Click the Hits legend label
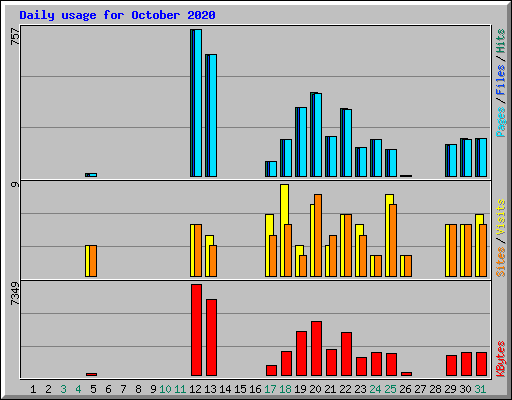Viewport: 512px width, 400px height. click(x=501, y=41)
